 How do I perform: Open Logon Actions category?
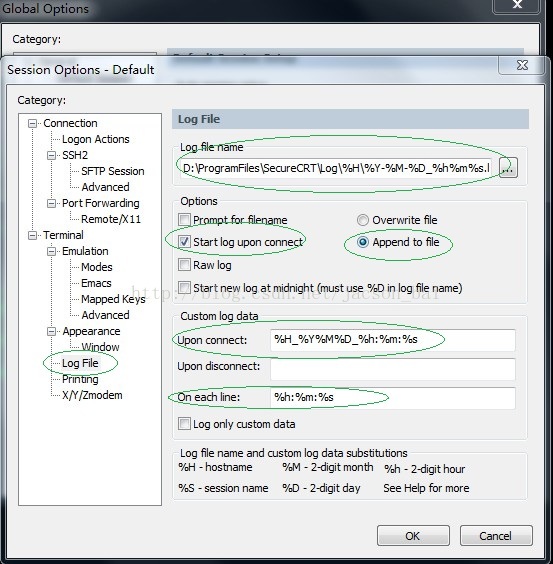click(x=95, y=139)
